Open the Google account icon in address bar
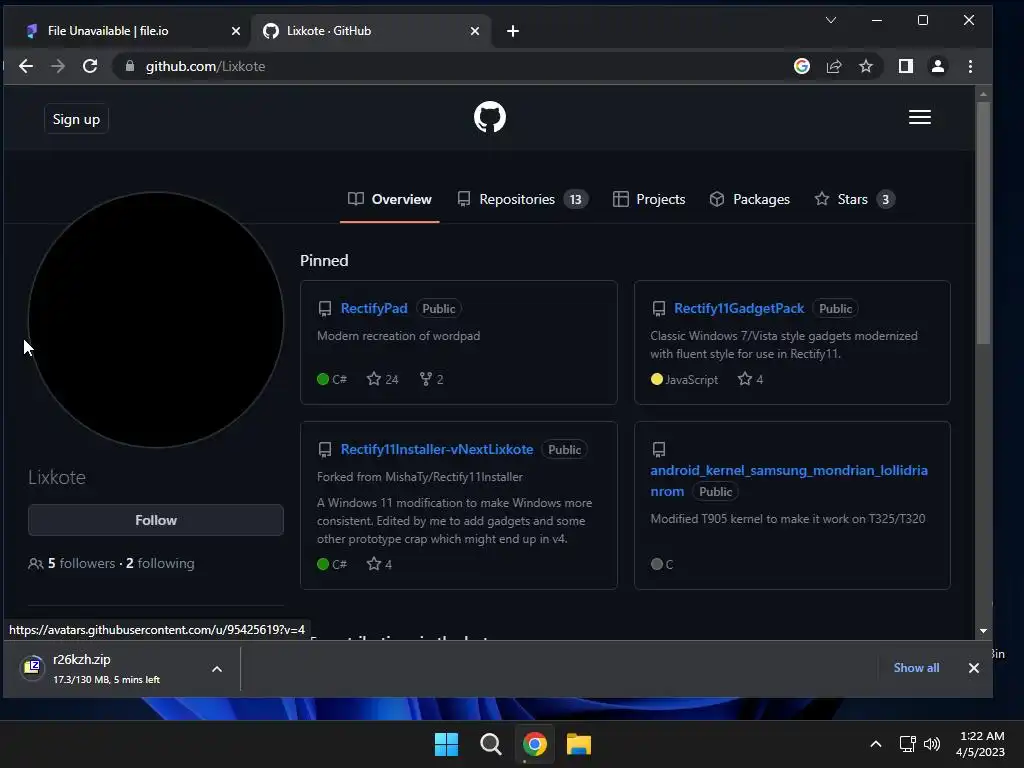 801,66
